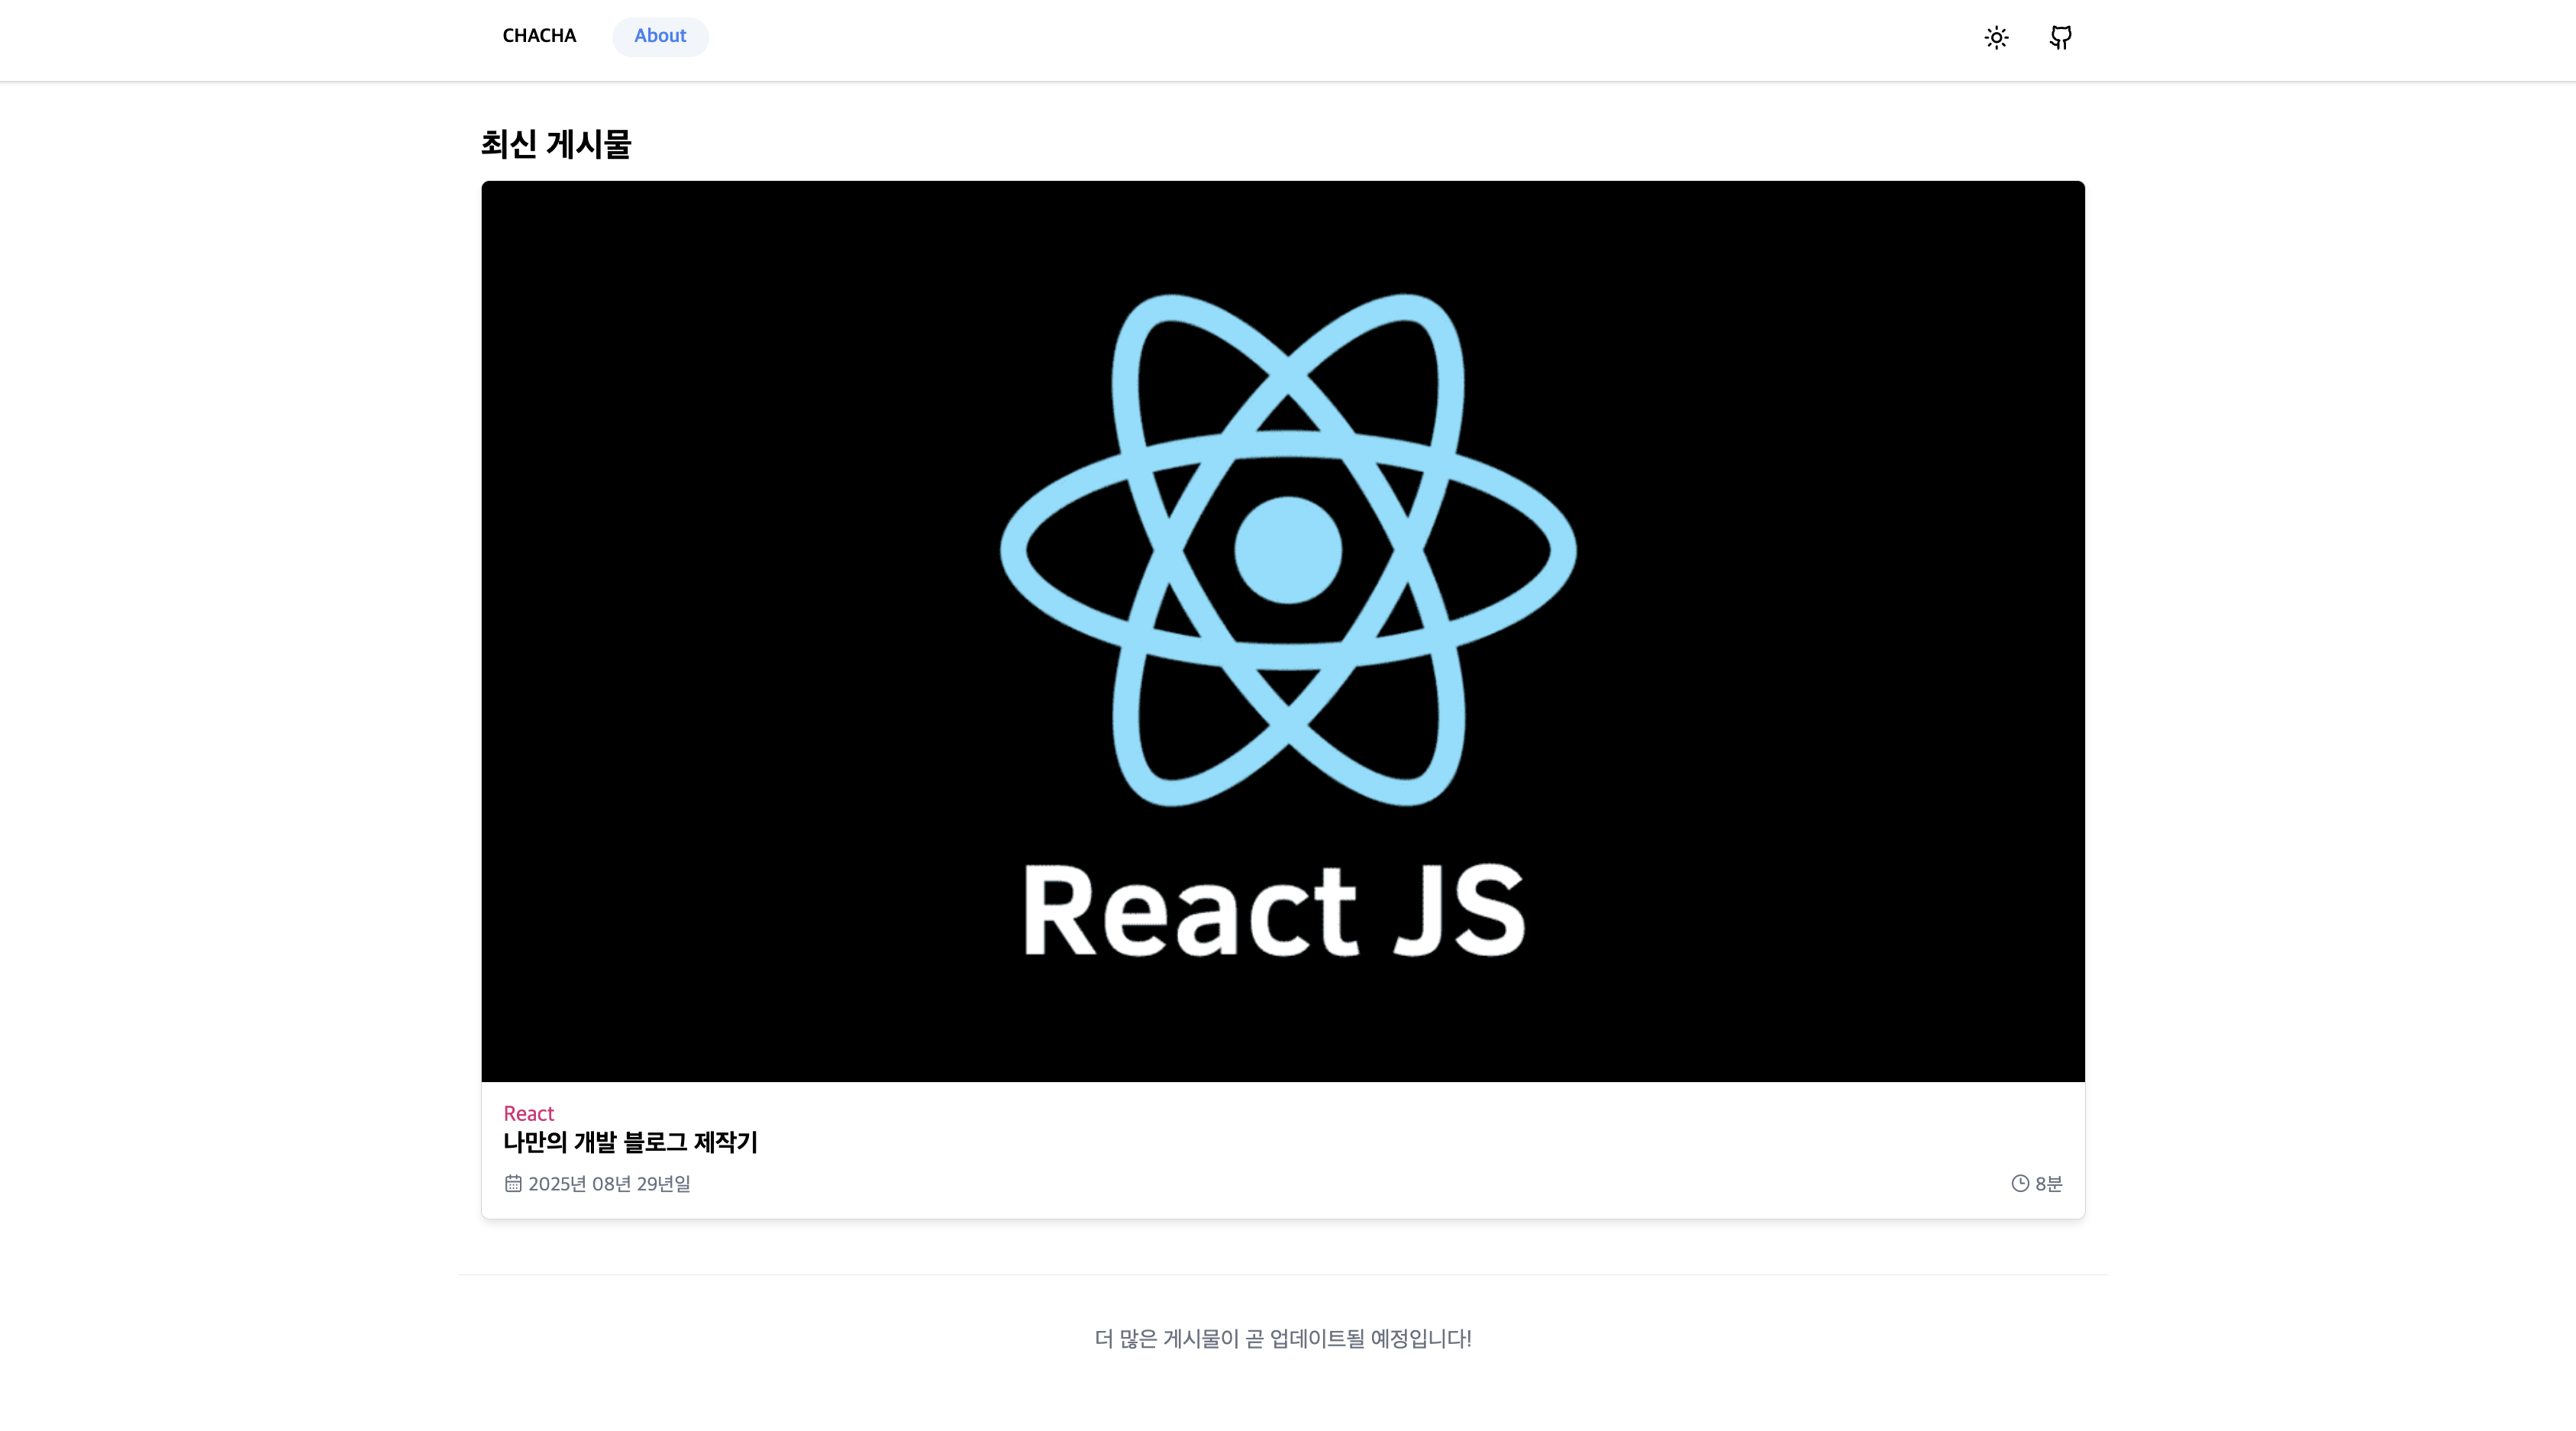The height and width of the screenshot is (1431, 2576).
Task: Select the React category label
Action: pos(529,1113)
